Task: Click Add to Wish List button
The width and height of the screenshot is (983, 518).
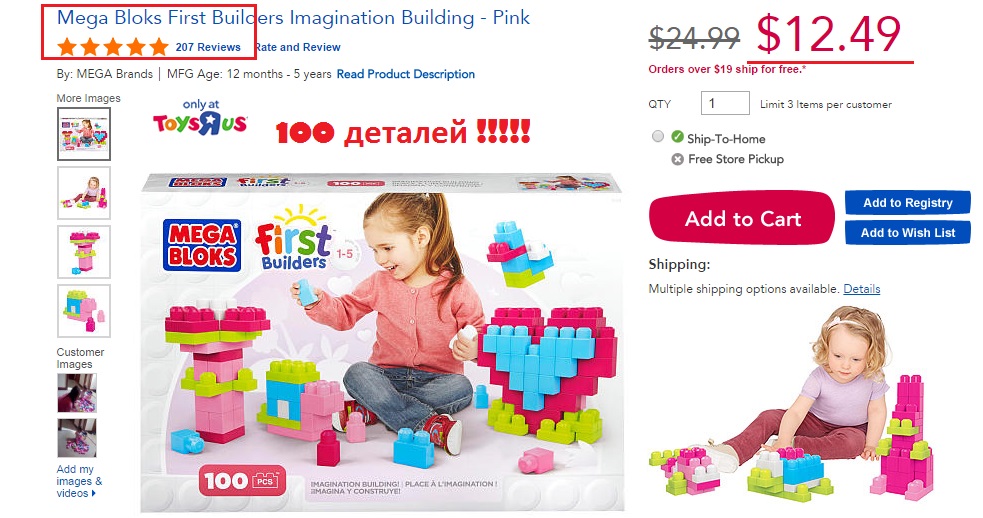Action: click(x=907, y=233)
